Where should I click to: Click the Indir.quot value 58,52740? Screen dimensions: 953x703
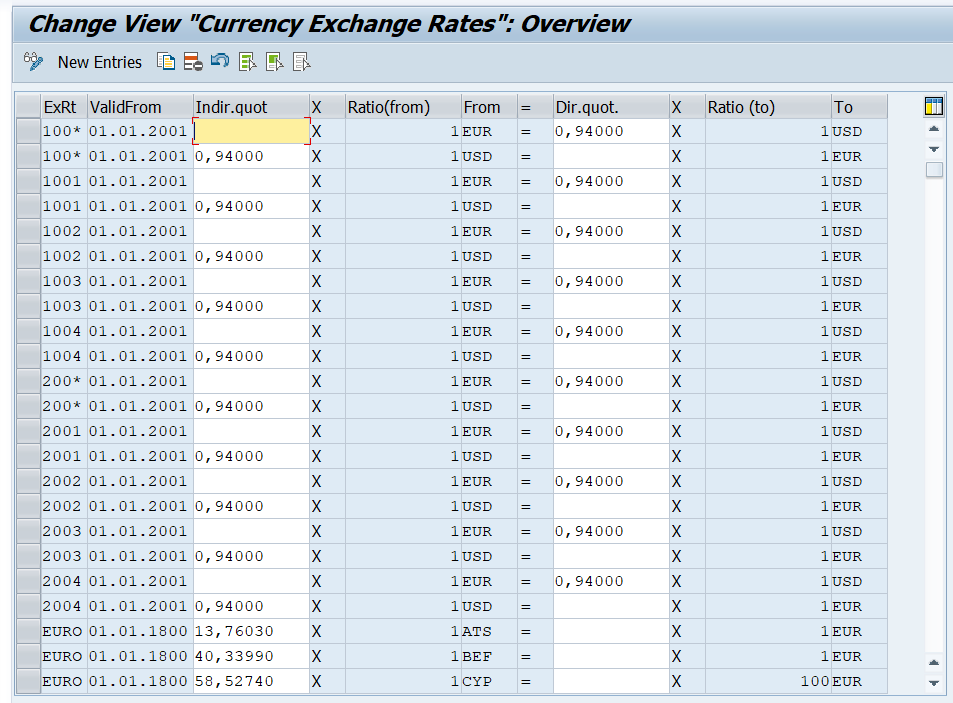(252, 681)
